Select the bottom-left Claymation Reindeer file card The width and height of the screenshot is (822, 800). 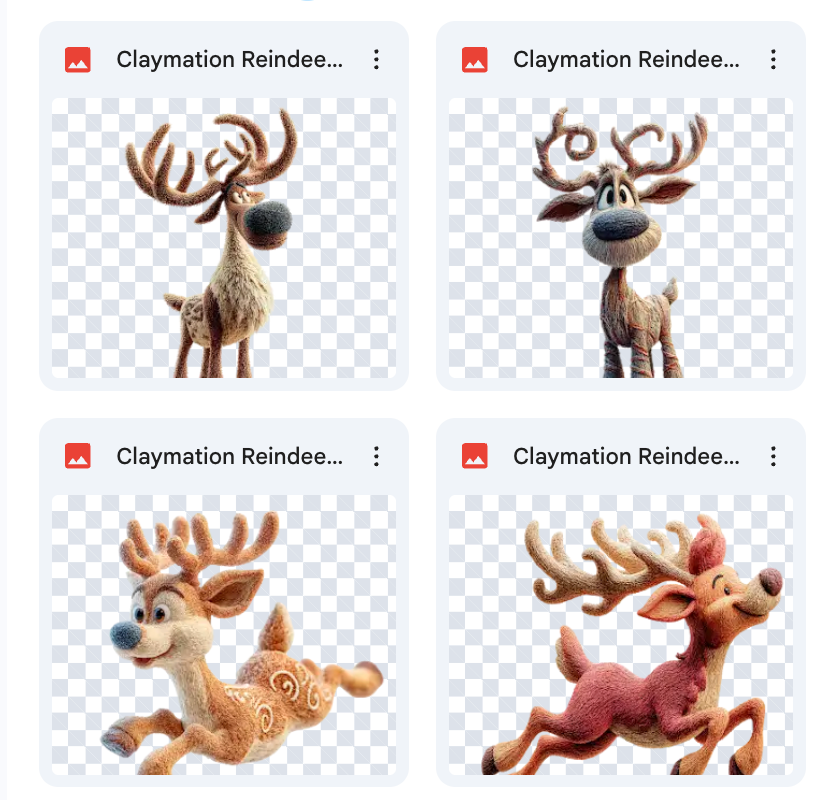pos(224,603)
